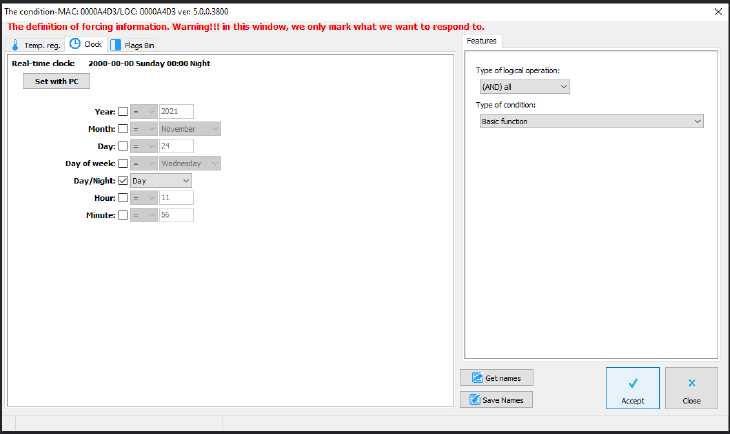The width and height of the screenshot is (730, 434).
Task: Open the Day/Night value dropdown
Action: 161,181
